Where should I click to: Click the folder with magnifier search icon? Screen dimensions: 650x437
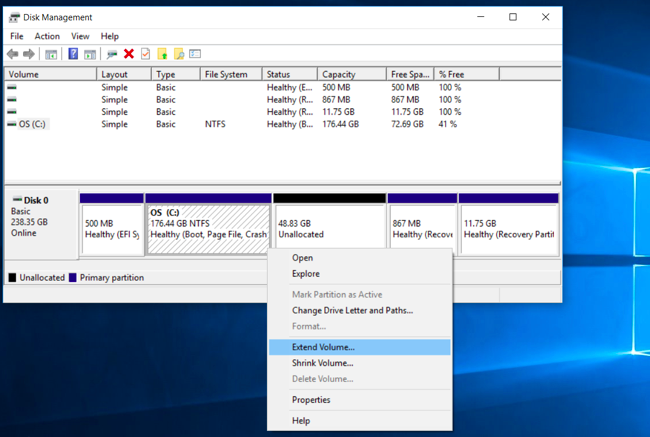[x=179, y=54]
